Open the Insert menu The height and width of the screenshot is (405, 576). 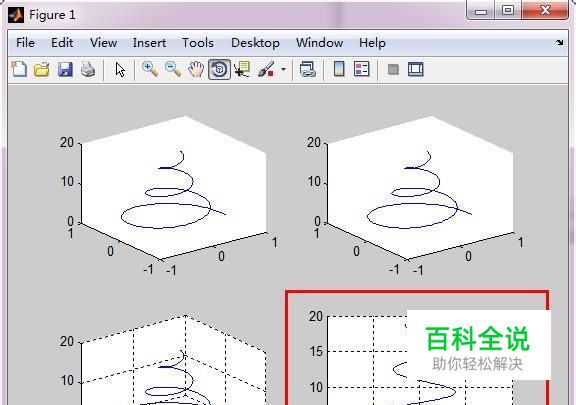(x=149, y=43)
